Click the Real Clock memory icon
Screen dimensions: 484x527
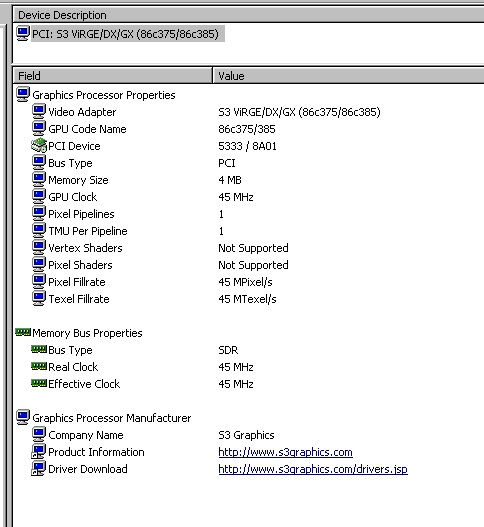(x=39, y=366)
